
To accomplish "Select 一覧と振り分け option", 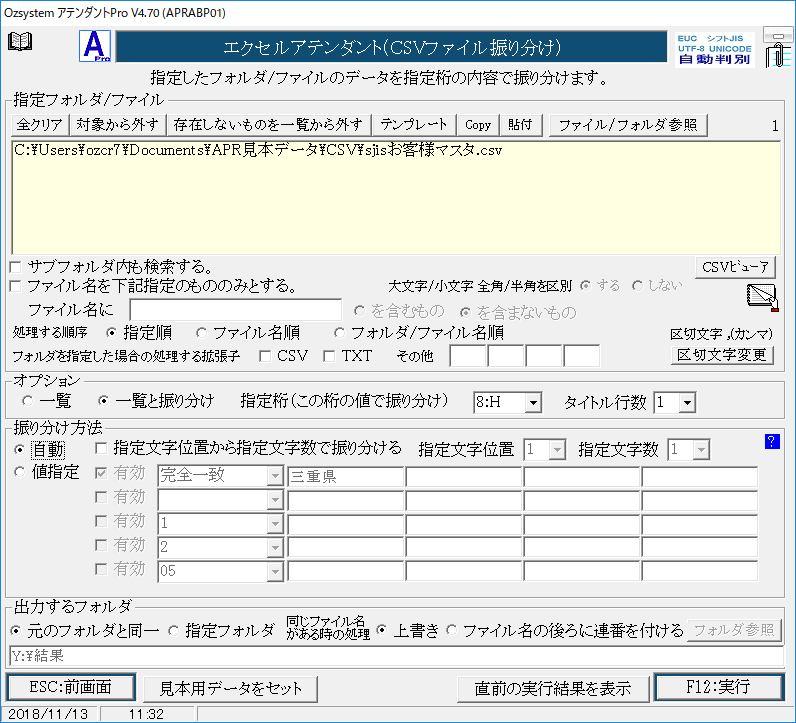I will click(x=103, y=401).
